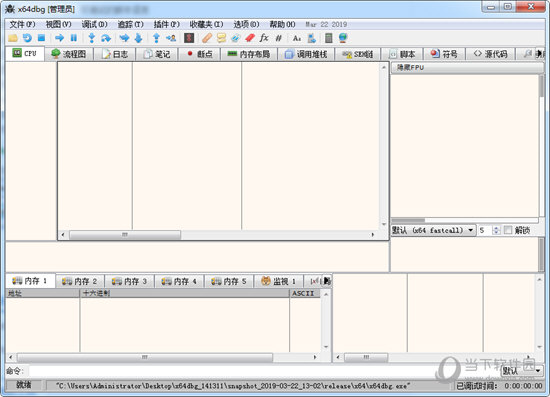
Task: Switch to the 日志 tab
Action: click(x=115, y=54)
